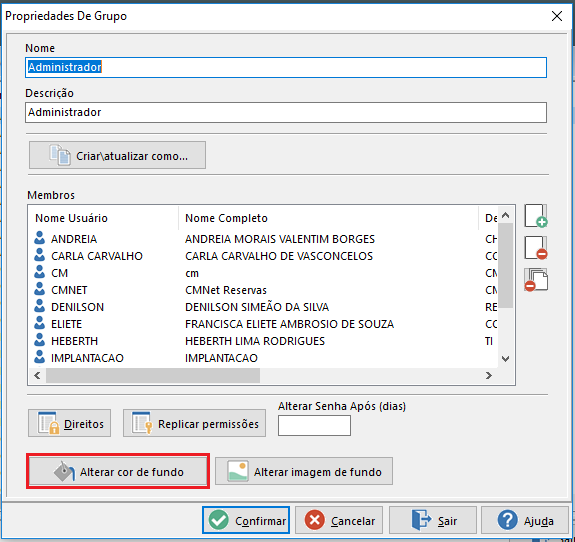Click members list scroll down arrow
Viewport: 575px width, 542px height.
tap(506, 359)
